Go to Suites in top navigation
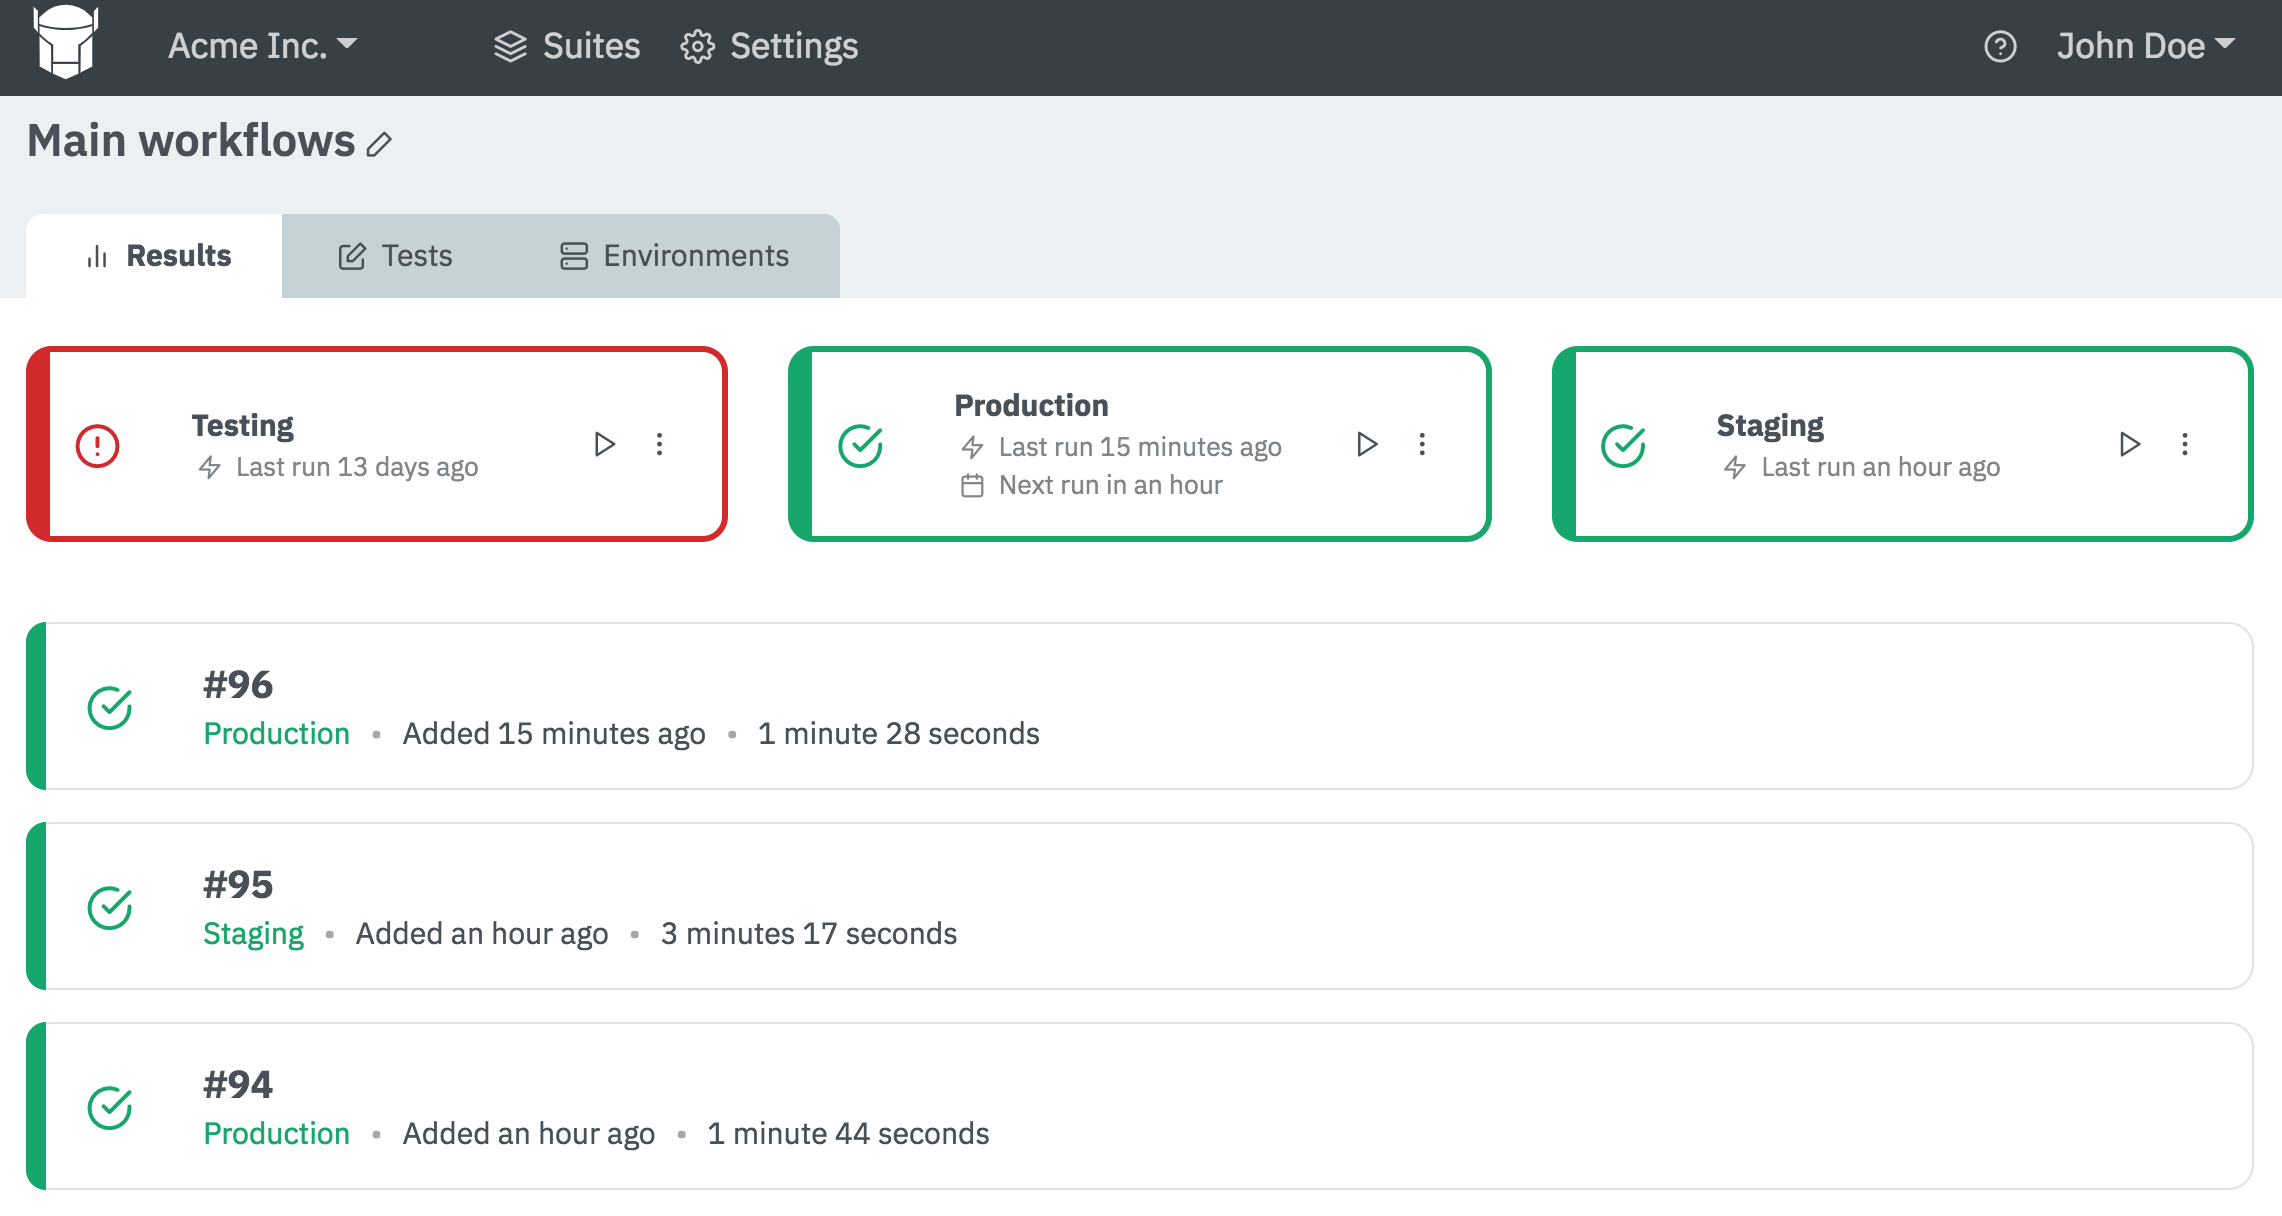2282x1216 pixels. tap(567, 46)
